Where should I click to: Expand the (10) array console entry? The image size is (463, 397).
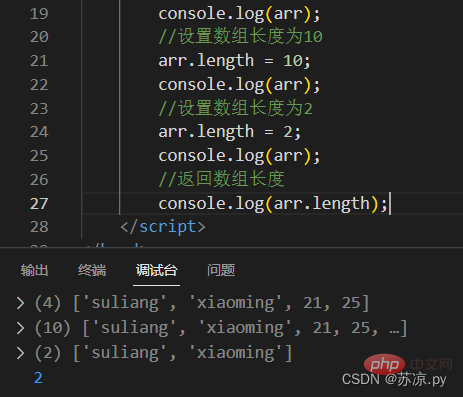20,328
